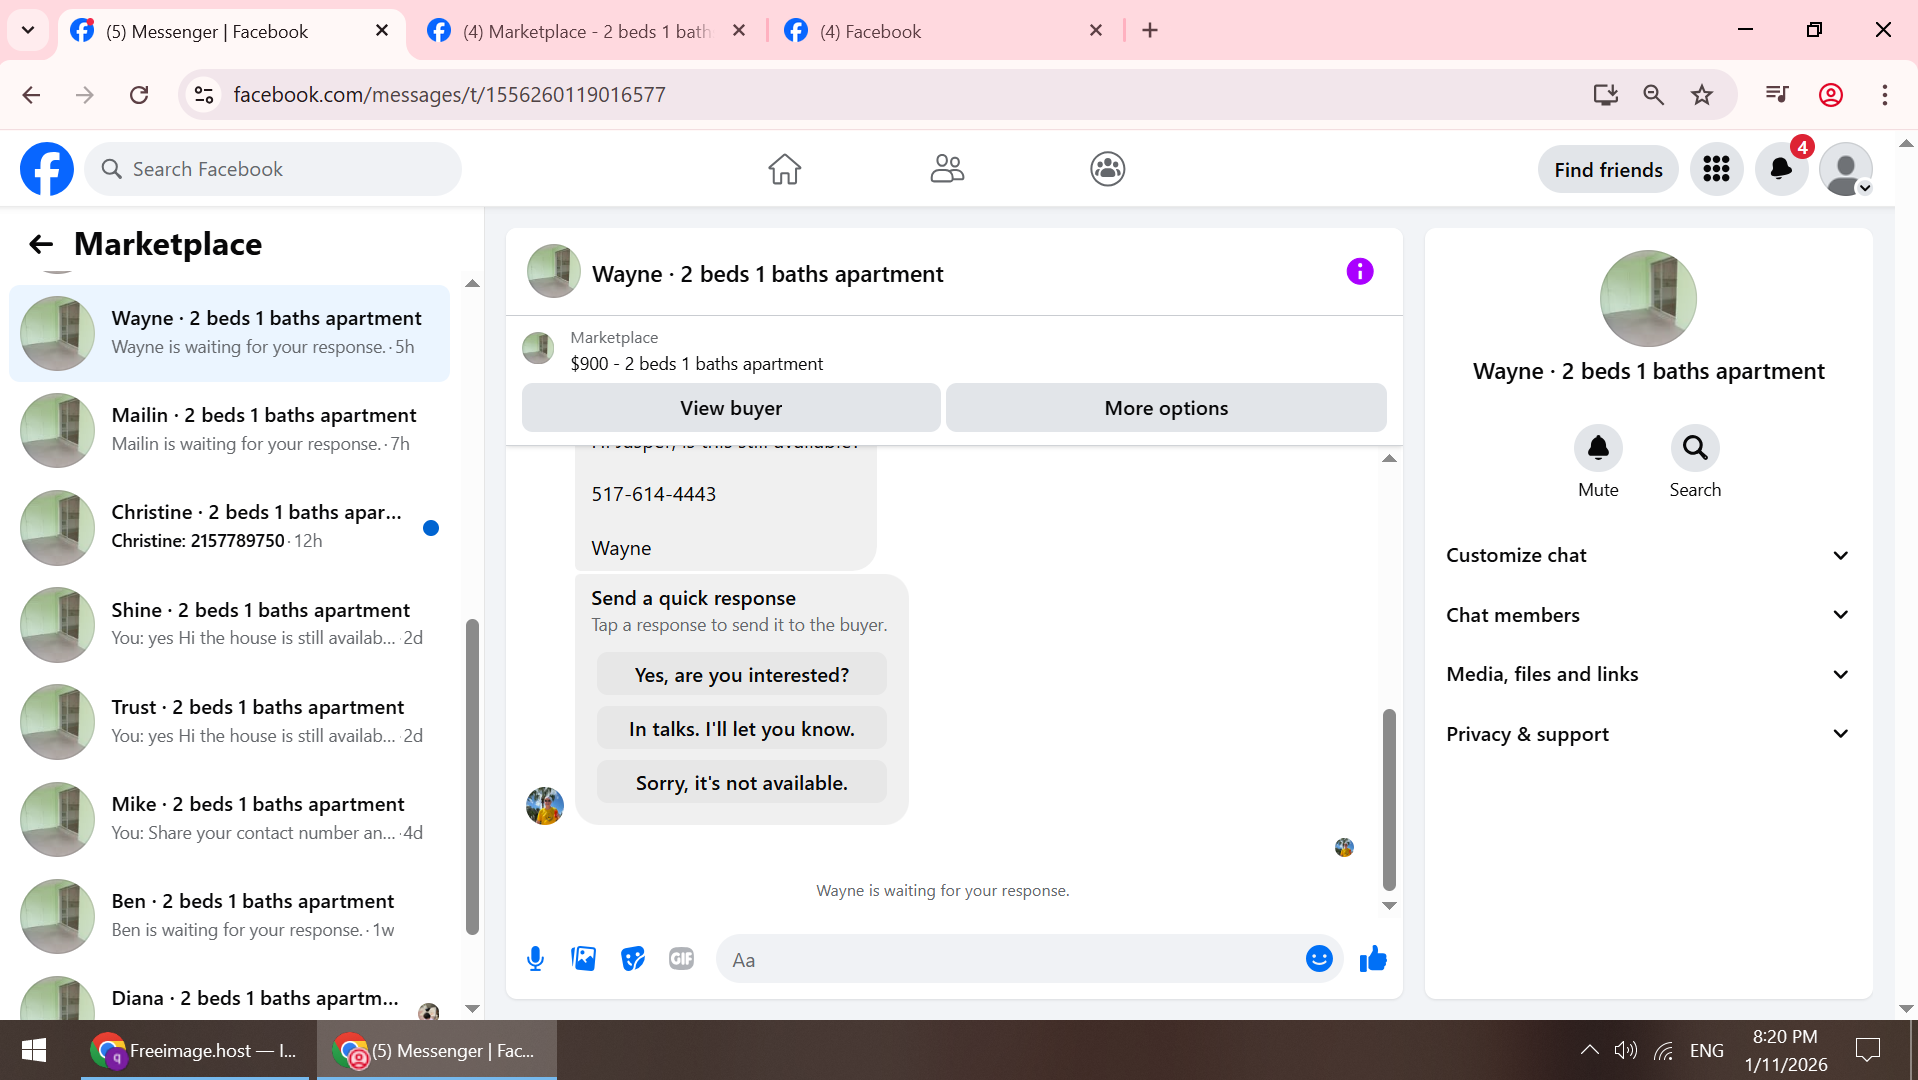Open Freeimage.host taskbar window
The height and width of the screenshot is (1080, 1918).
197,1050
